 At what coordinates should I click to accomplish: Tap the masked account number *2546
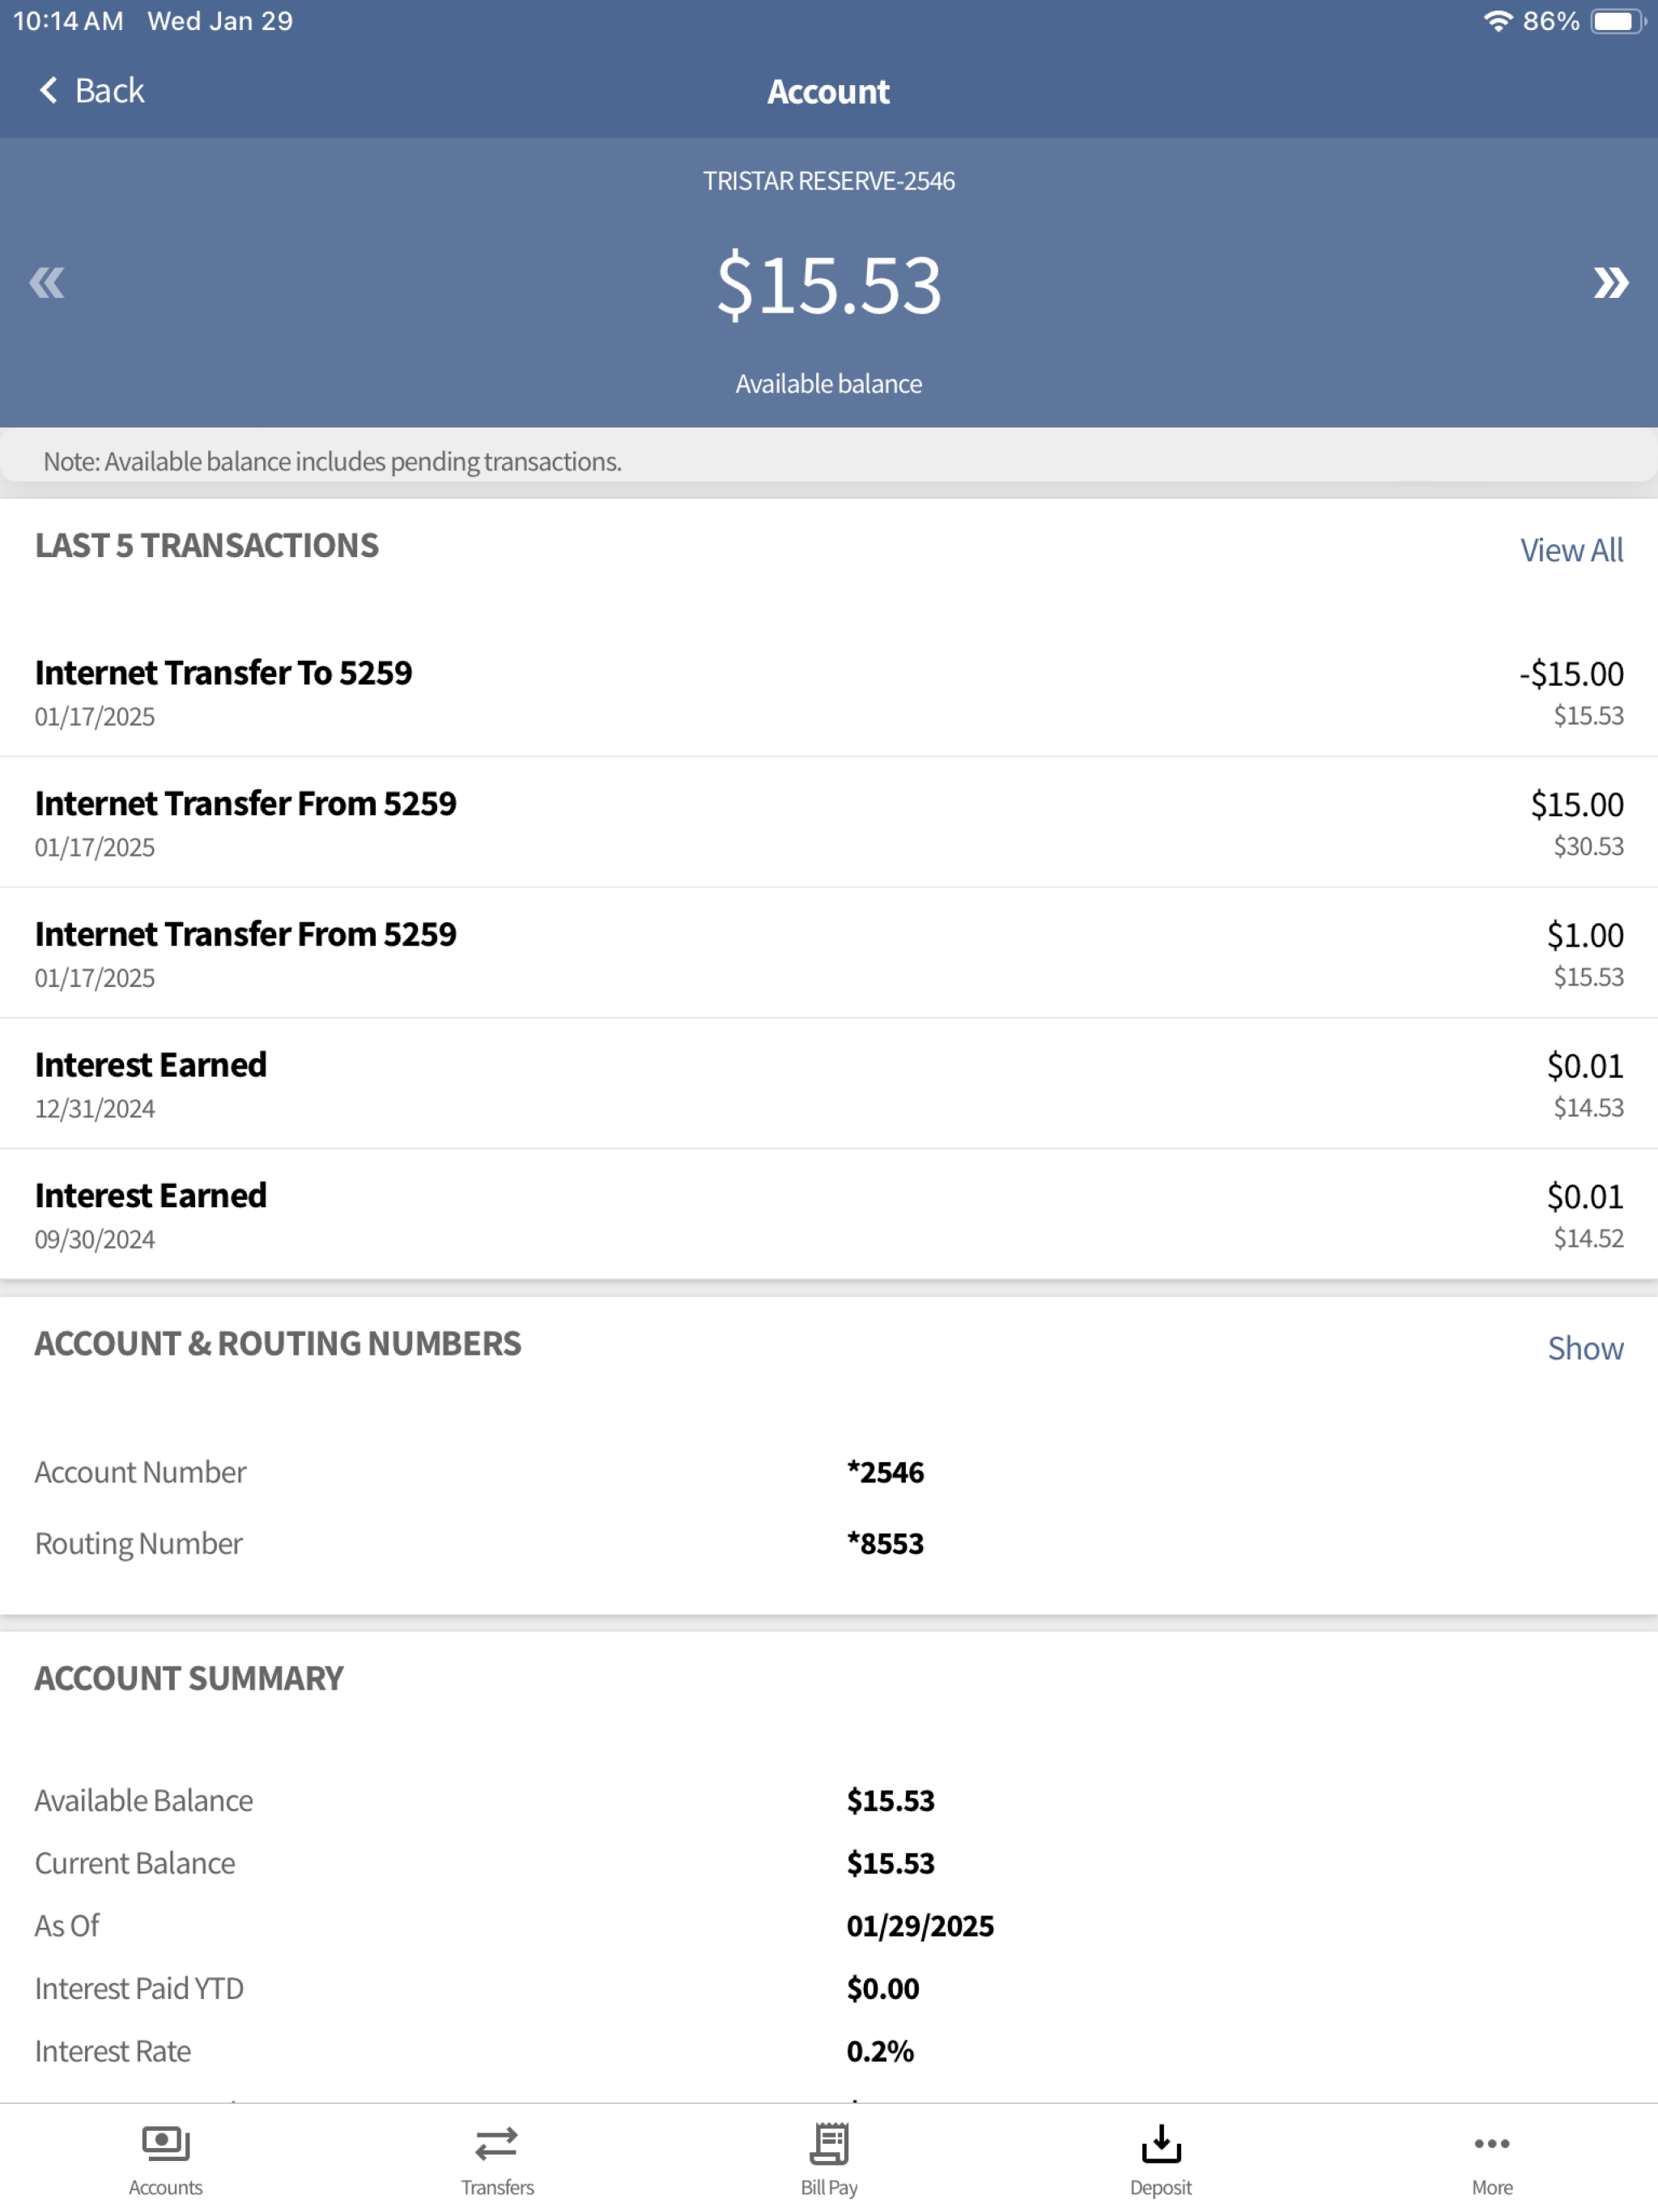coord(885,1472)
